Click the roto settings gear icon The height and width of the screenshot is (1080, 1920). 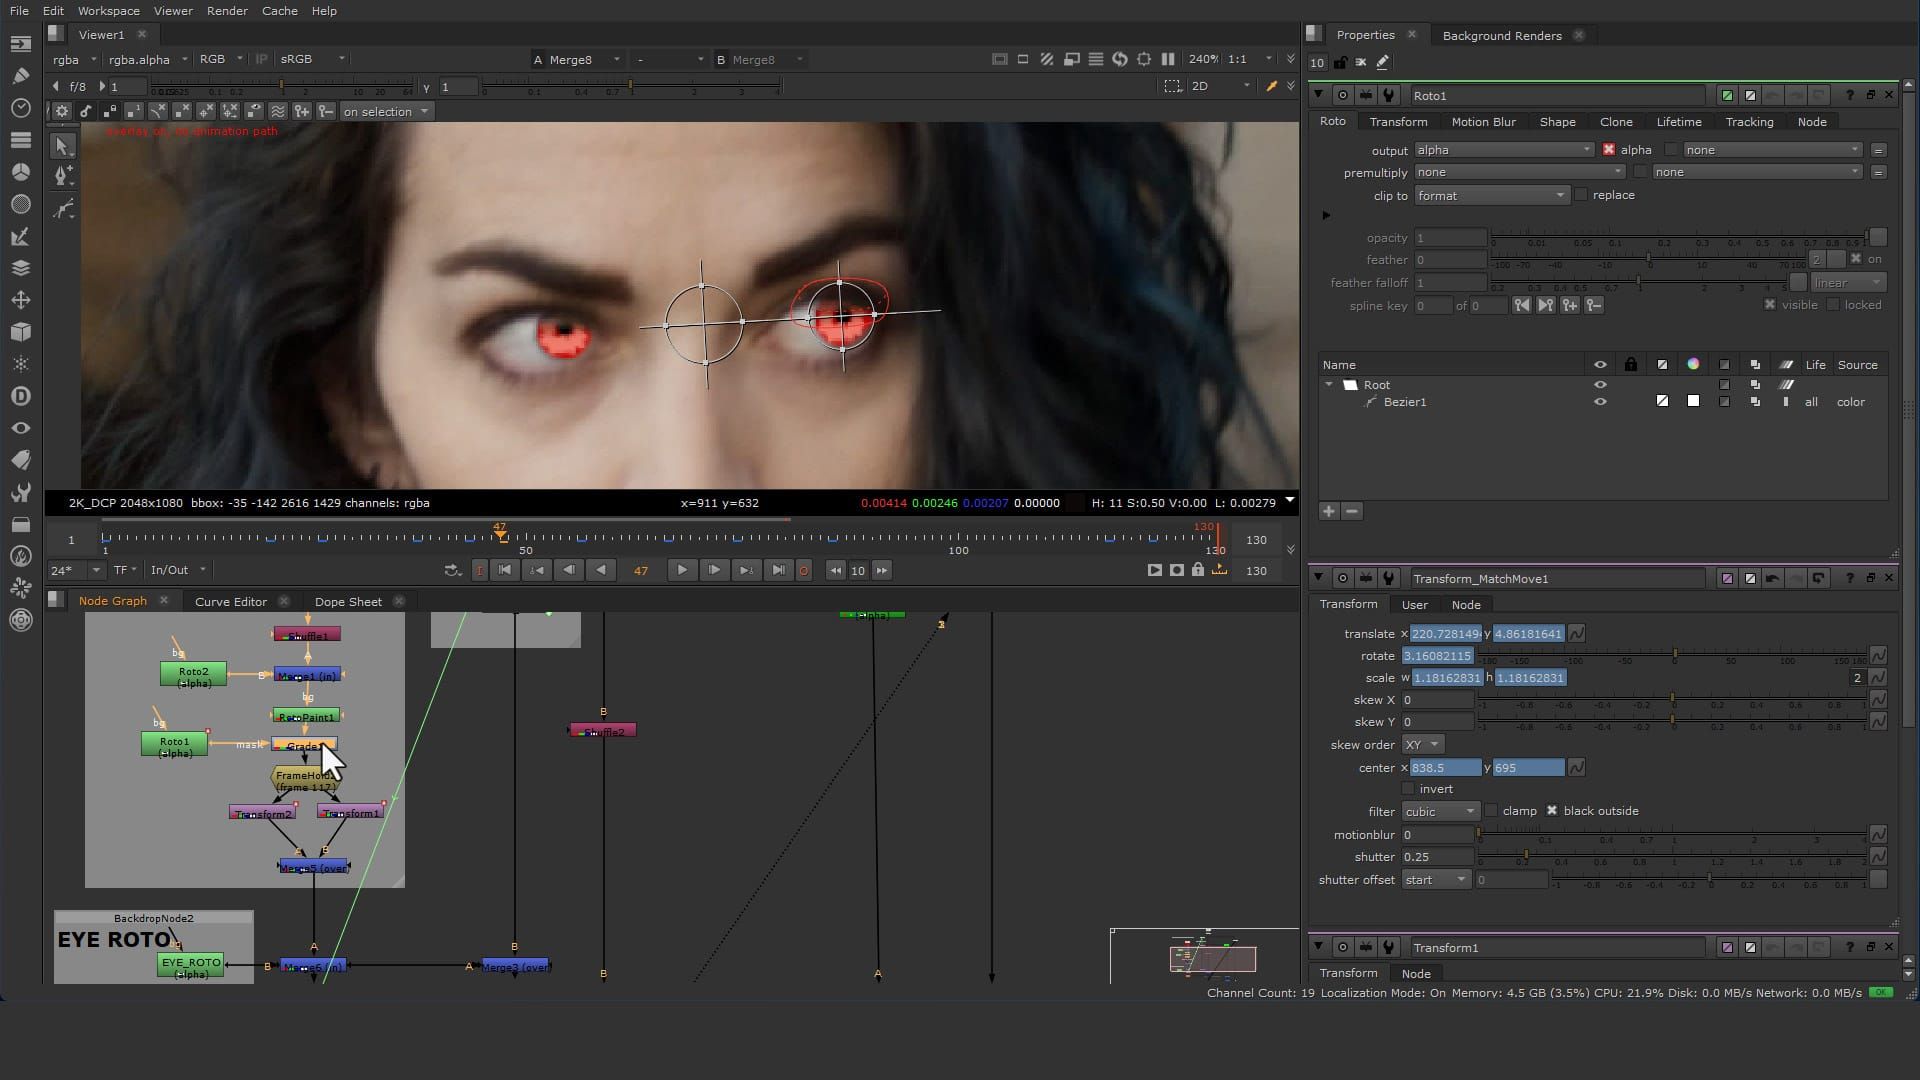[x=62, y=112]
